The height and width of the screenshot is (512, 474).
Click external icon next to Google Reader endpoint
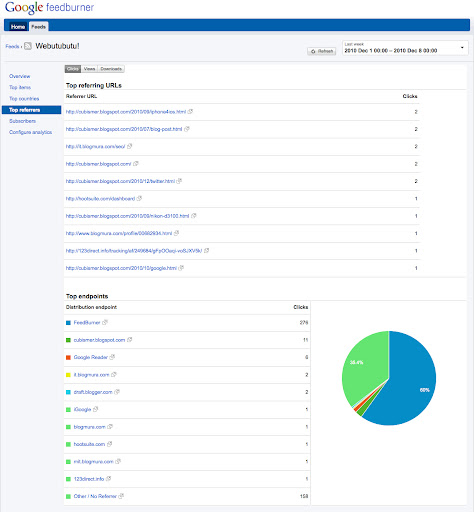(x=112, y=357)
